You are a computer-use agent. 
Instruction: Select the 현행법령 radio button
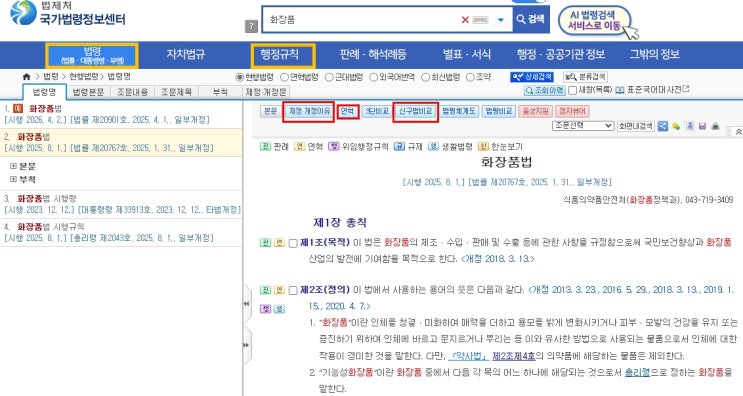pyautogui.click(x=240, y=77)
